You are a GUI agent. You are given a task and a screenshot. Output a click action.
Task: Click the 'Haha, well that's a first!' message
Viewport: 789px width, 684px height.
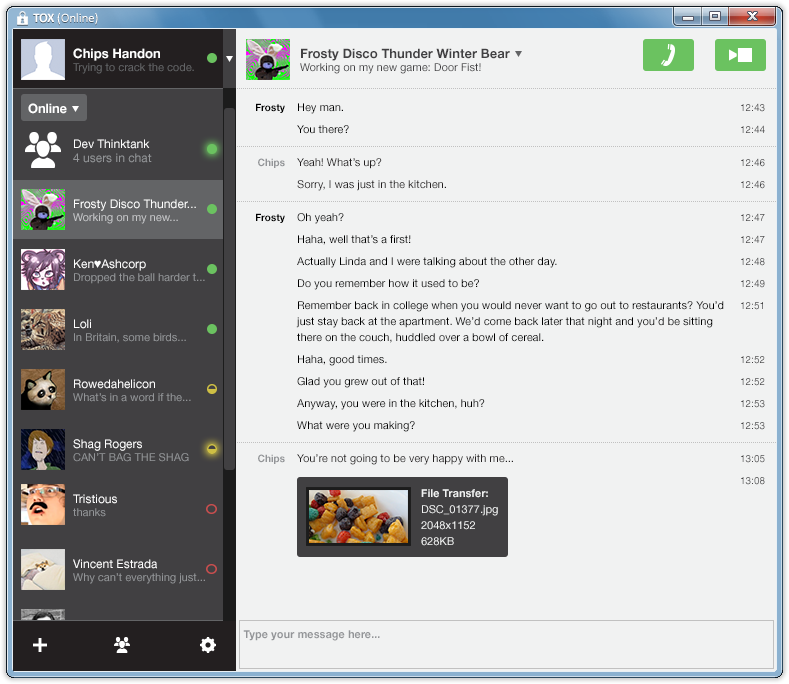[354, 240]
